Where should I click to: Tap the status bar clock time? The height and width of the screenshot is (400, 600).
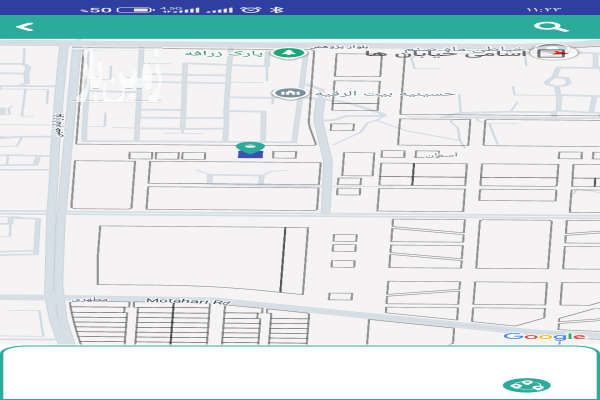[x=544, y=9]
